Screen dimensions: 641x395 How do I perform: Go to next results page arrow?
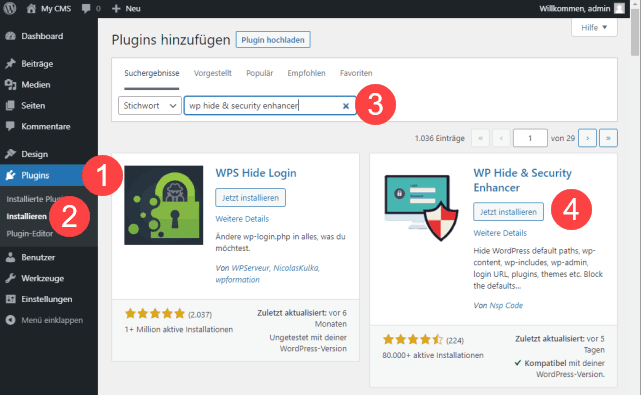click(587, 138)
